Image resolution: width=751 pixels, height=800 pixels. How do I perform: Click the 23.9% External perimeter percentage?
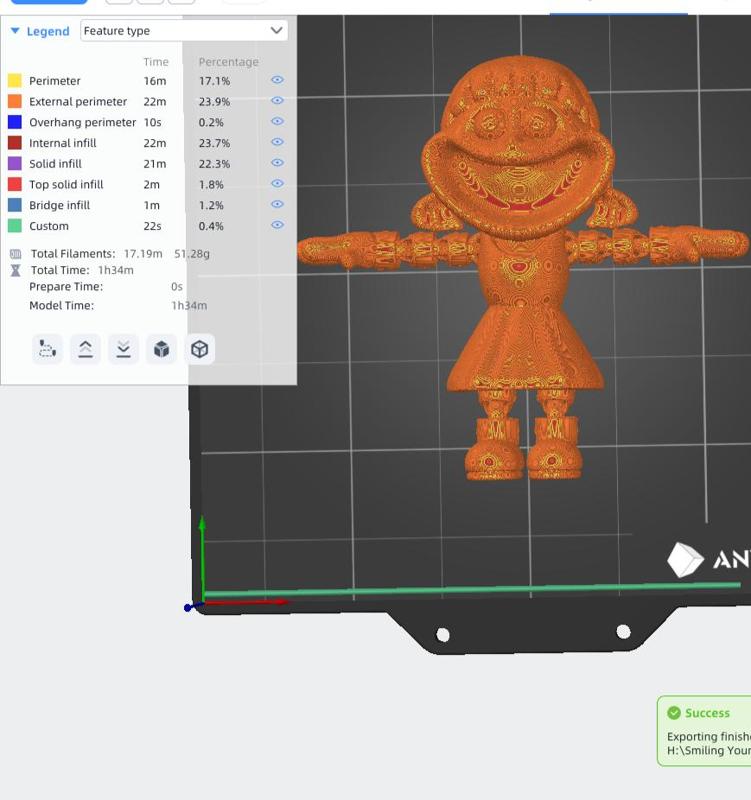click(214, 102)
